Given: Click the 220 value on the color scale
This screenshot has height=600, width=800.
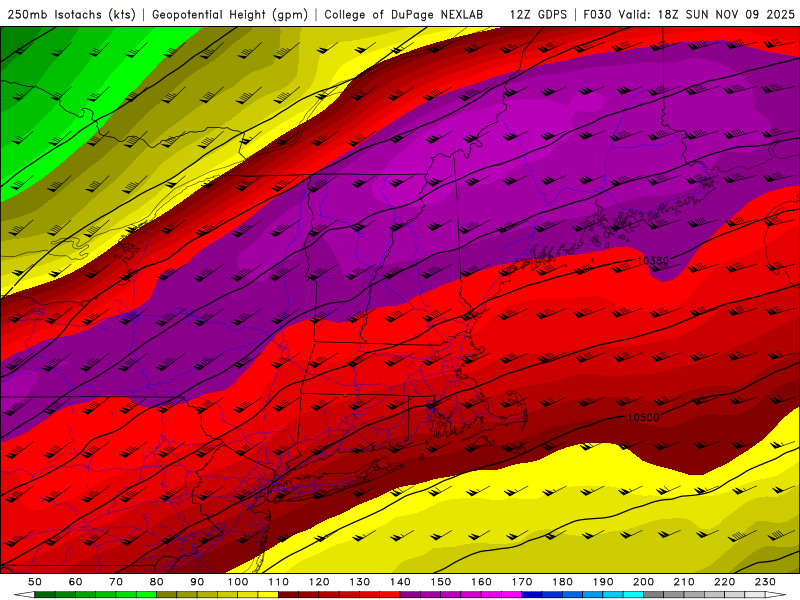Looking at the screenshot, I should [x=724, y=582].
